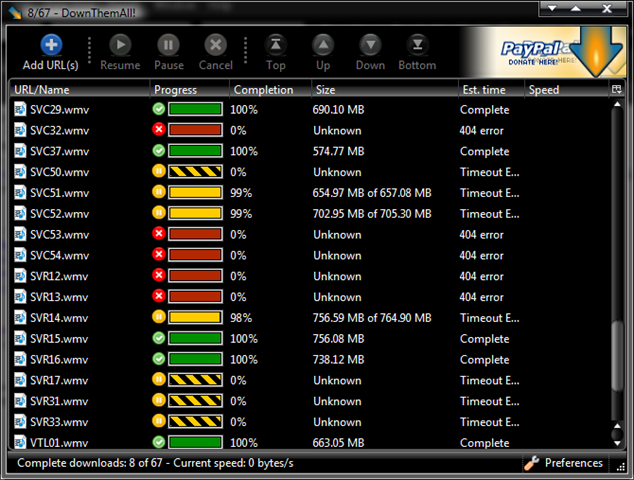
Task: Click the green progress bar of SVC29.wmv
Action: (x=195, y=109)
